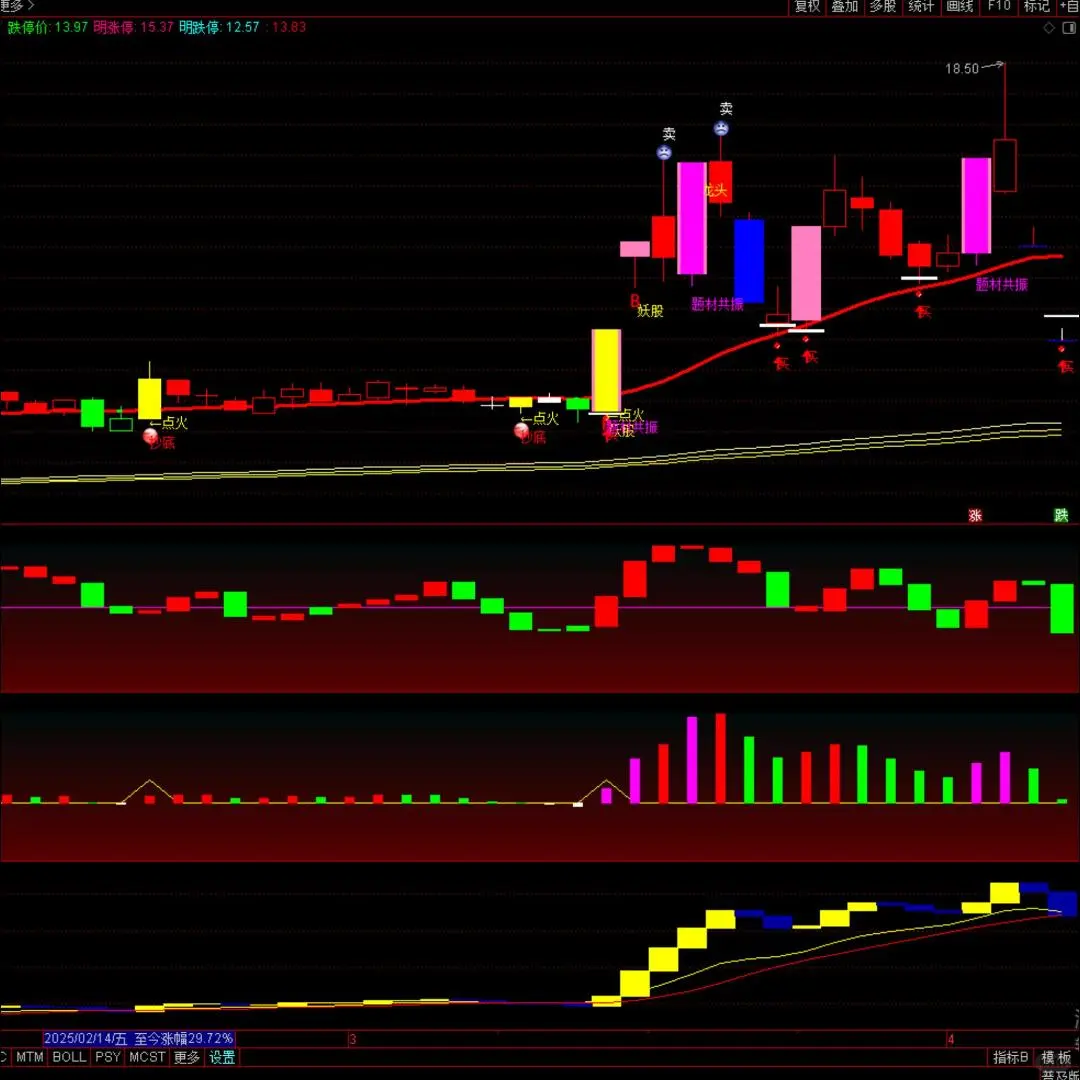
Task: Click the diamond icon below toolbar
Action: coord(1049,28)
